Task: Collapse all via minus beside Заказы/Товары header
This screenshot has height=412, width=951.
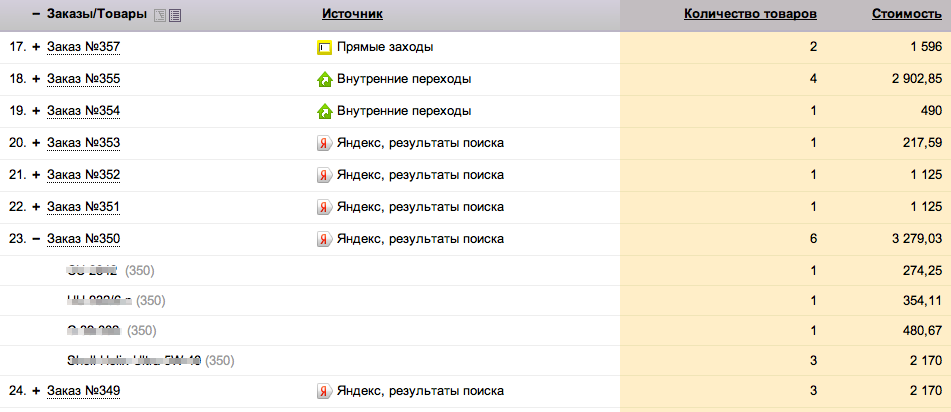Action: pos(36,15)
